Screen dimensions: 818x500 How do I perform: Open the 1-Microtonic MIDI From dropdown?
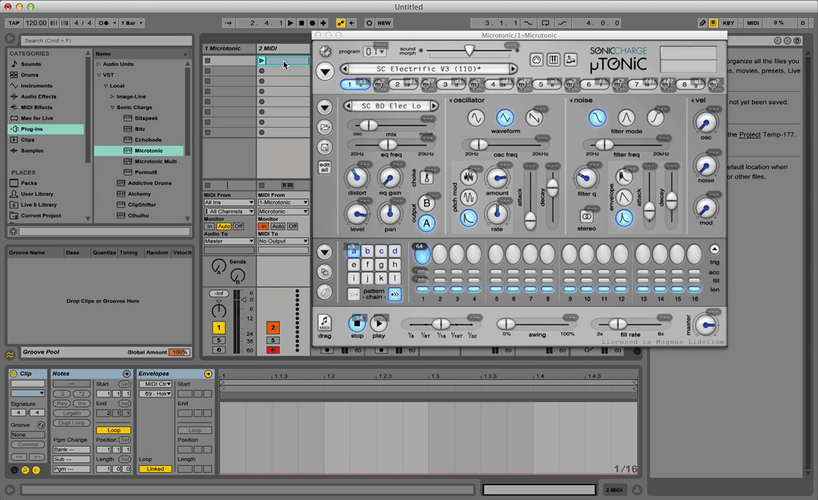(x=283, y=203)
